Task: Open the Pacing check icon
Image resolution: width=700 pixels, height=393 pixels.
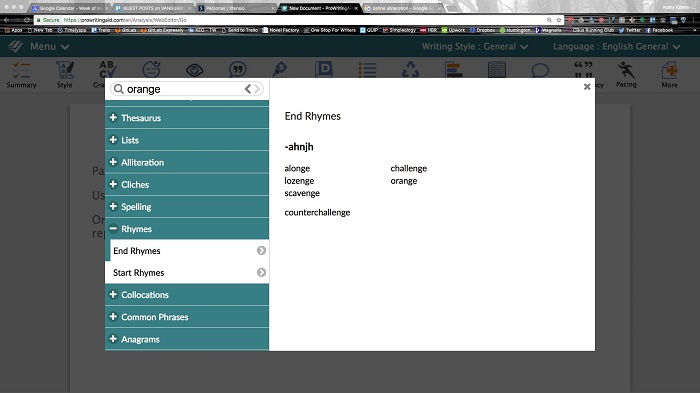Action: tap(626, 75)
